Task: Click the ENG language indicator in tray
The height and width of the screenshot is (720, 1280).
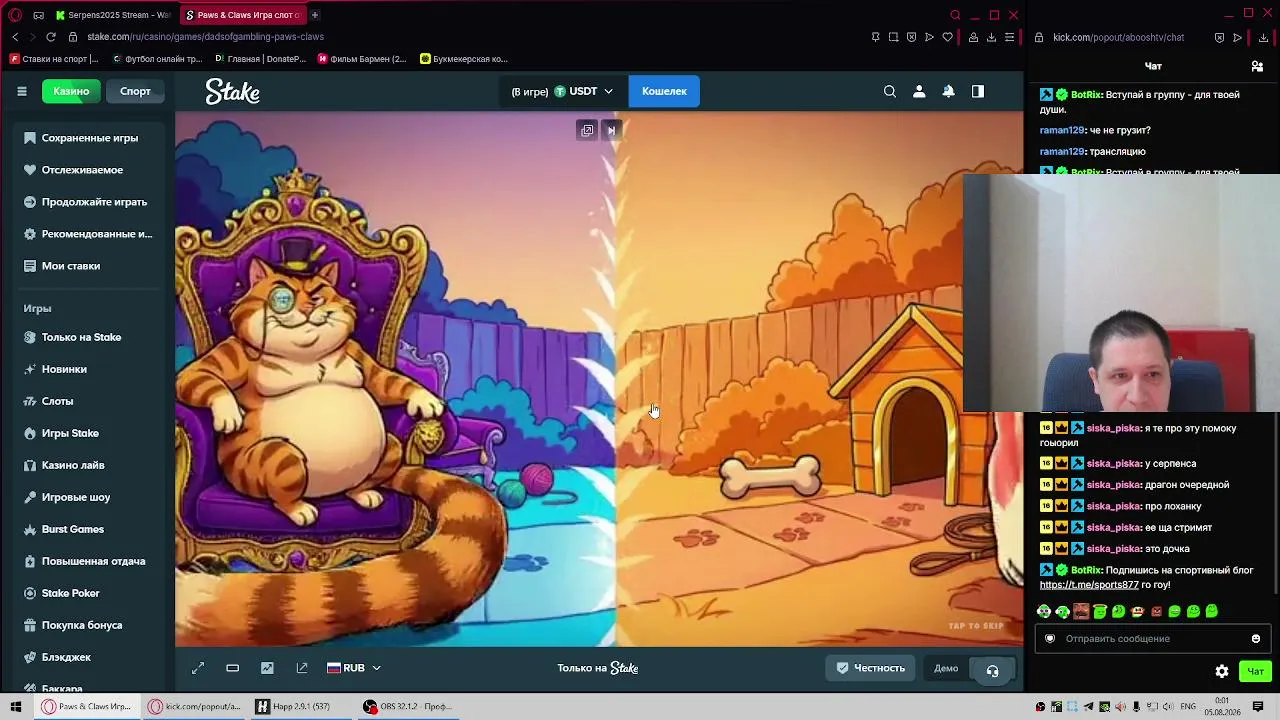Action: (1189, 707)
